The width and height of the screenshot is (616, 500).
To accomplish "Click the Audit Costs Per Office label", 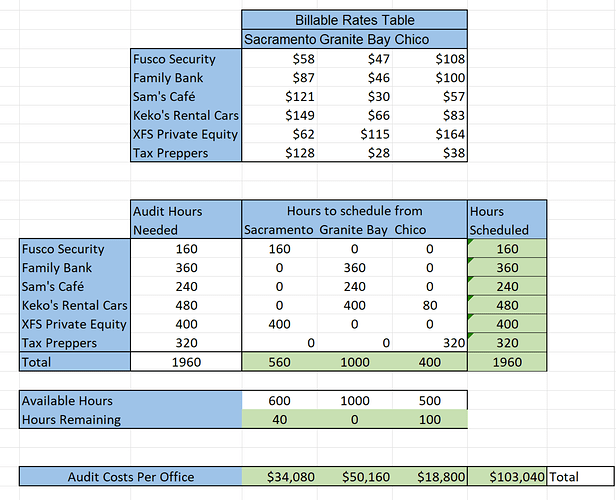I will [130, 476].
